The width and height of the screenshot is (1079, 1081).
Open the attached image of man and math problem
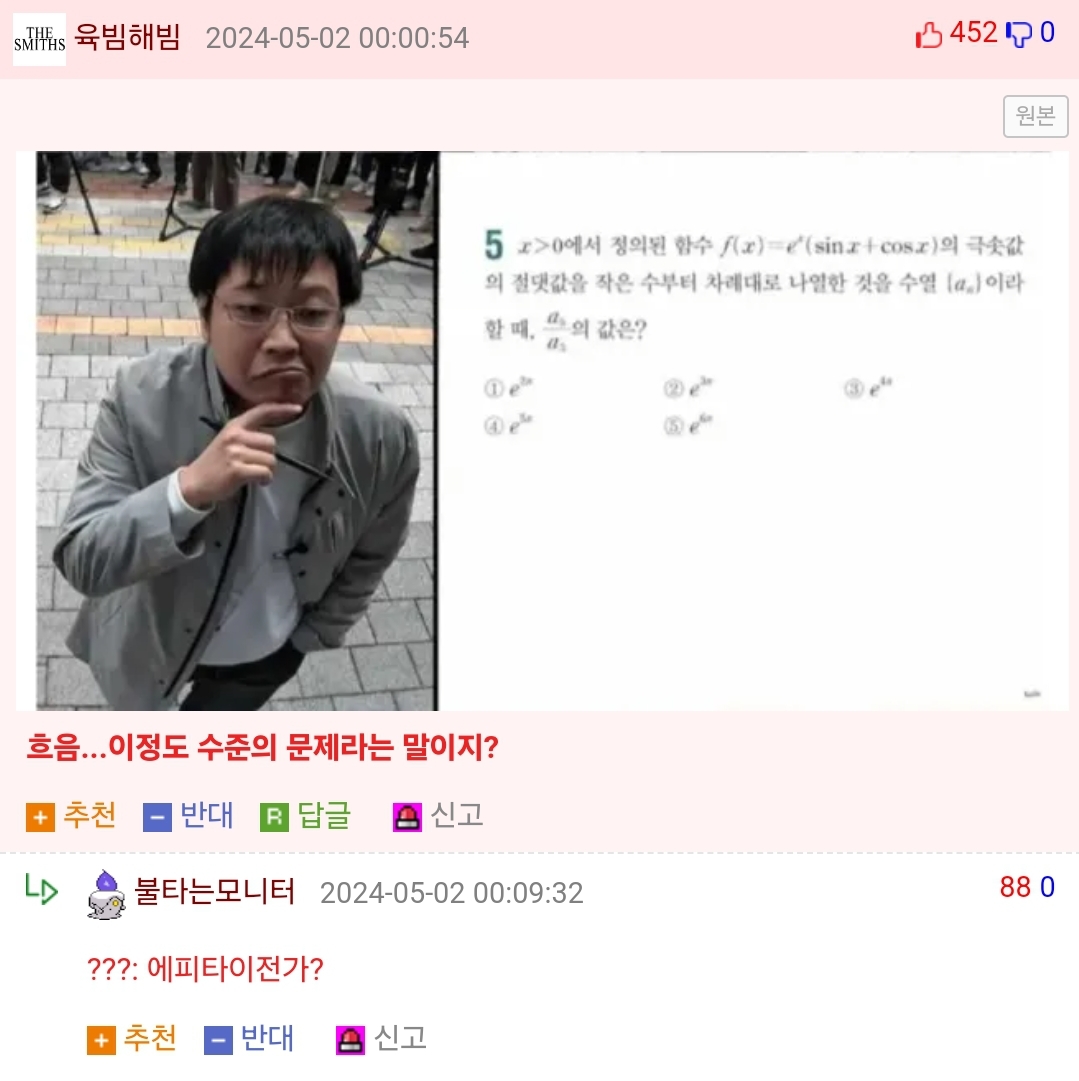pyautogui.click(x=542, y=431)
